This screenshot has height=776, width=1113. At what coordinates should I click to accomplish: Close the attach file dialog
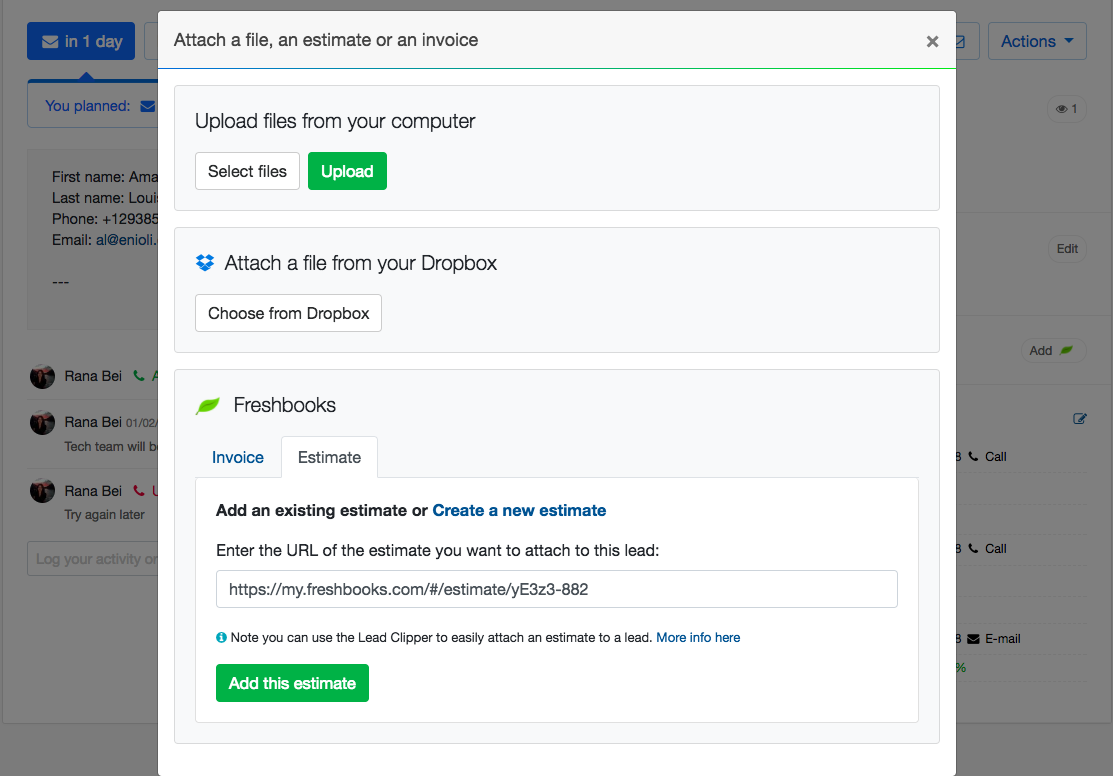932,41
